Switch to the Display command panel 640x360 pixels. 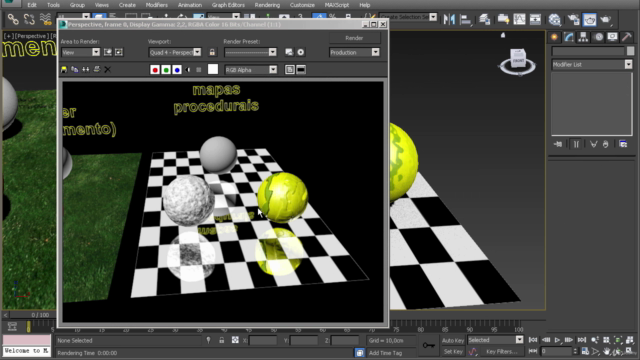[x=613, y=37]
